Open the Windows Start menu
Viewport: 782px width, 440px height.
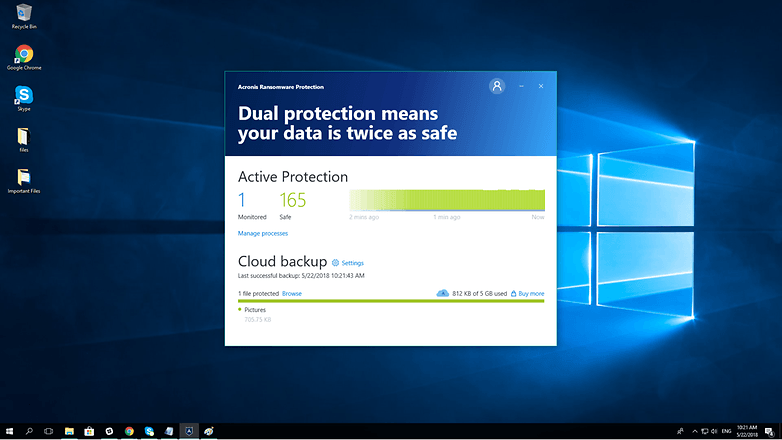(9, 431)
